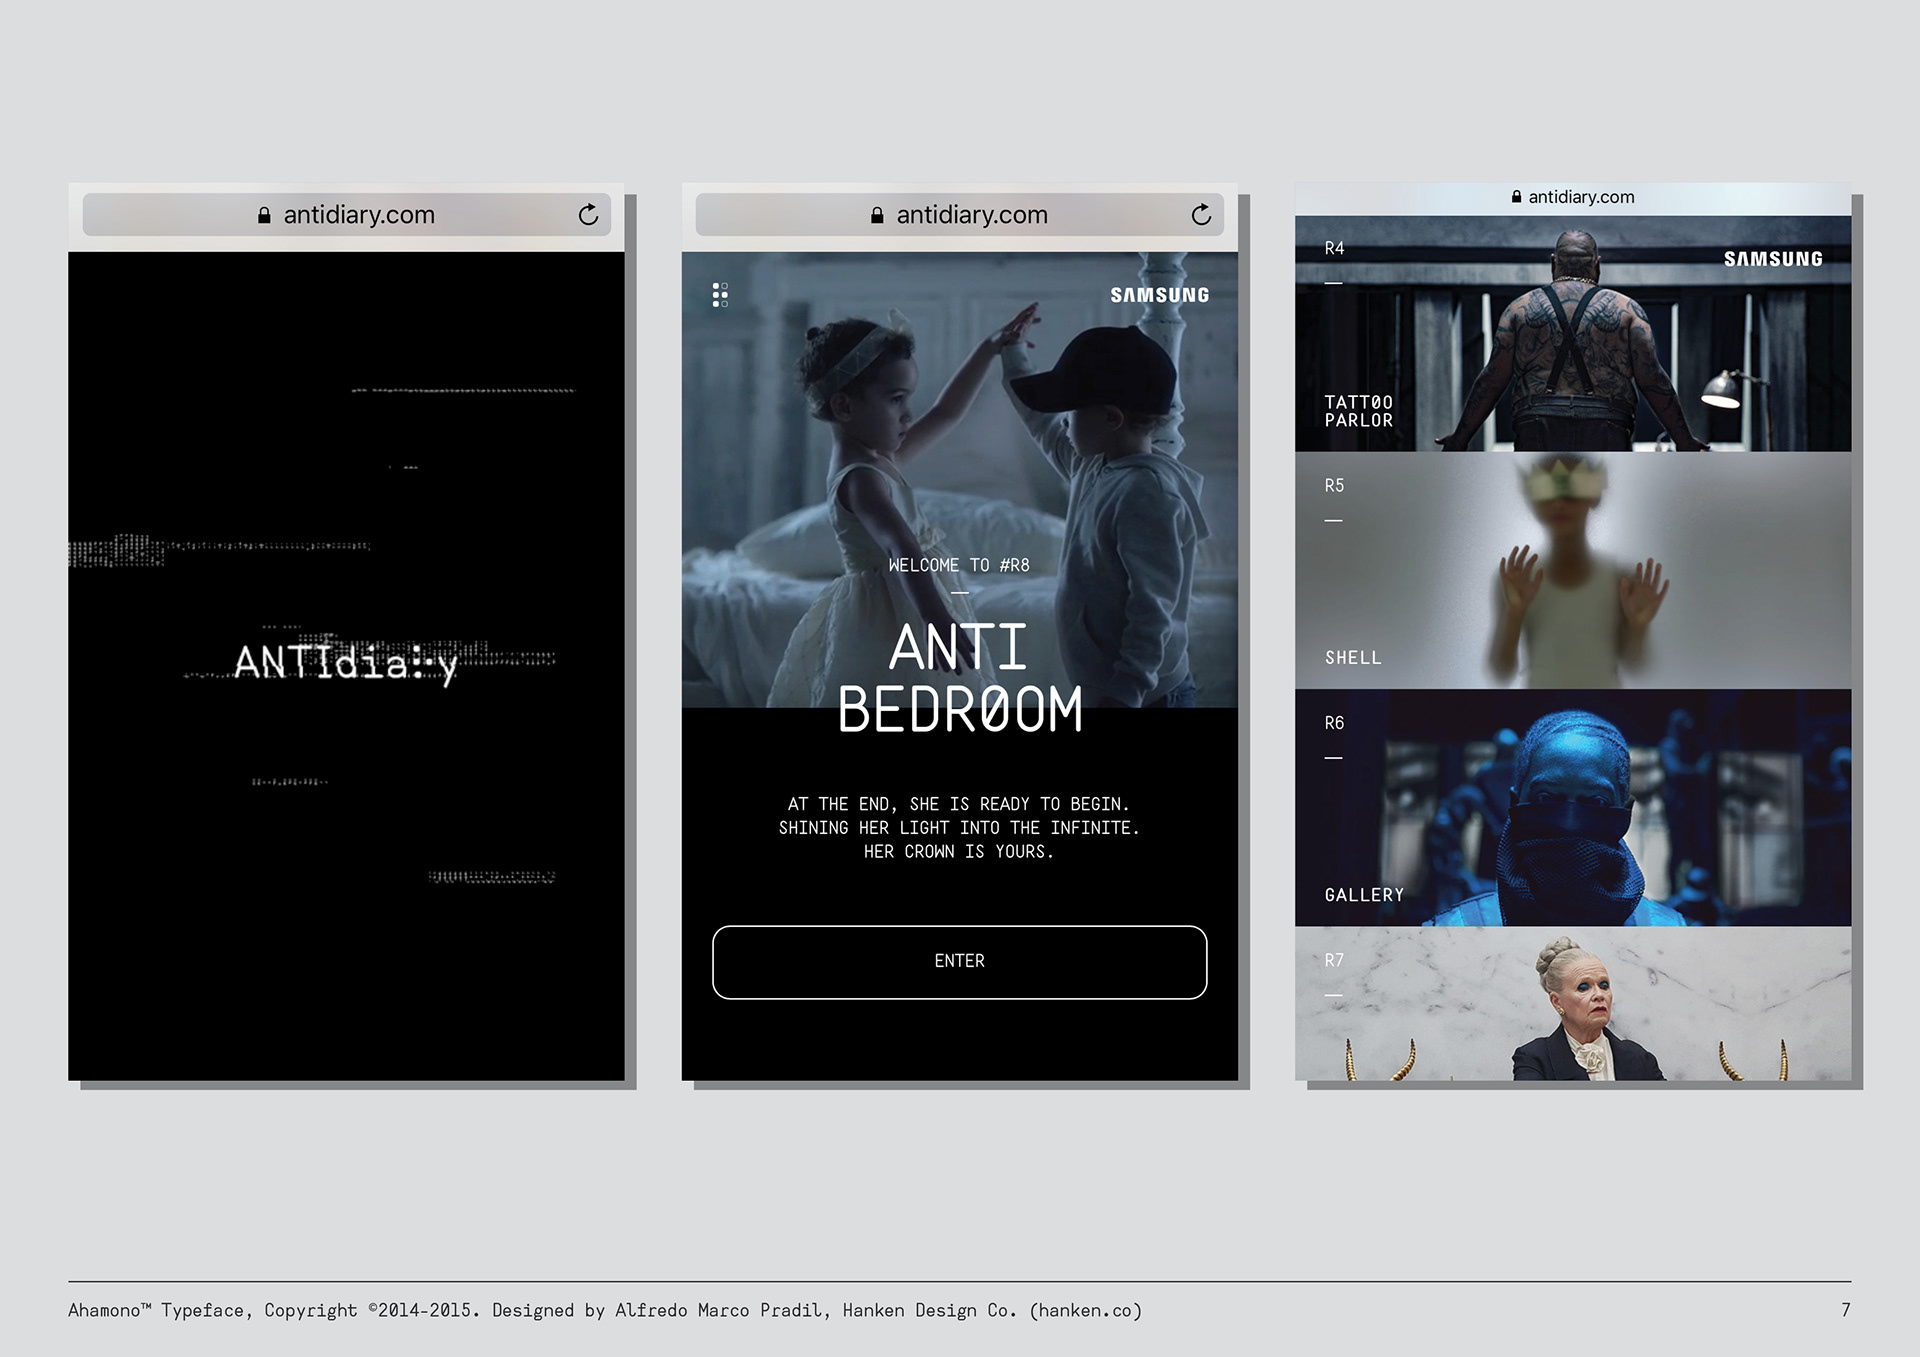The width and height of the screenshot is (1920, 1357).
Task: Click antidiary.com address in middle phone
Action: click(x=971, y=215)
